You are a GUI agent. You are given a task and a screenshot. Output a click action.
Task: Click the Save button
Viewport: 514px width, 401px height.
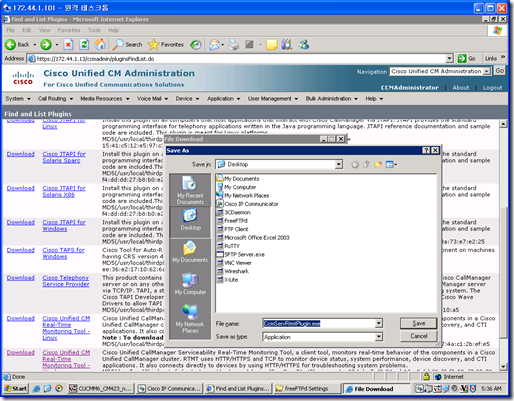point(419,323)
